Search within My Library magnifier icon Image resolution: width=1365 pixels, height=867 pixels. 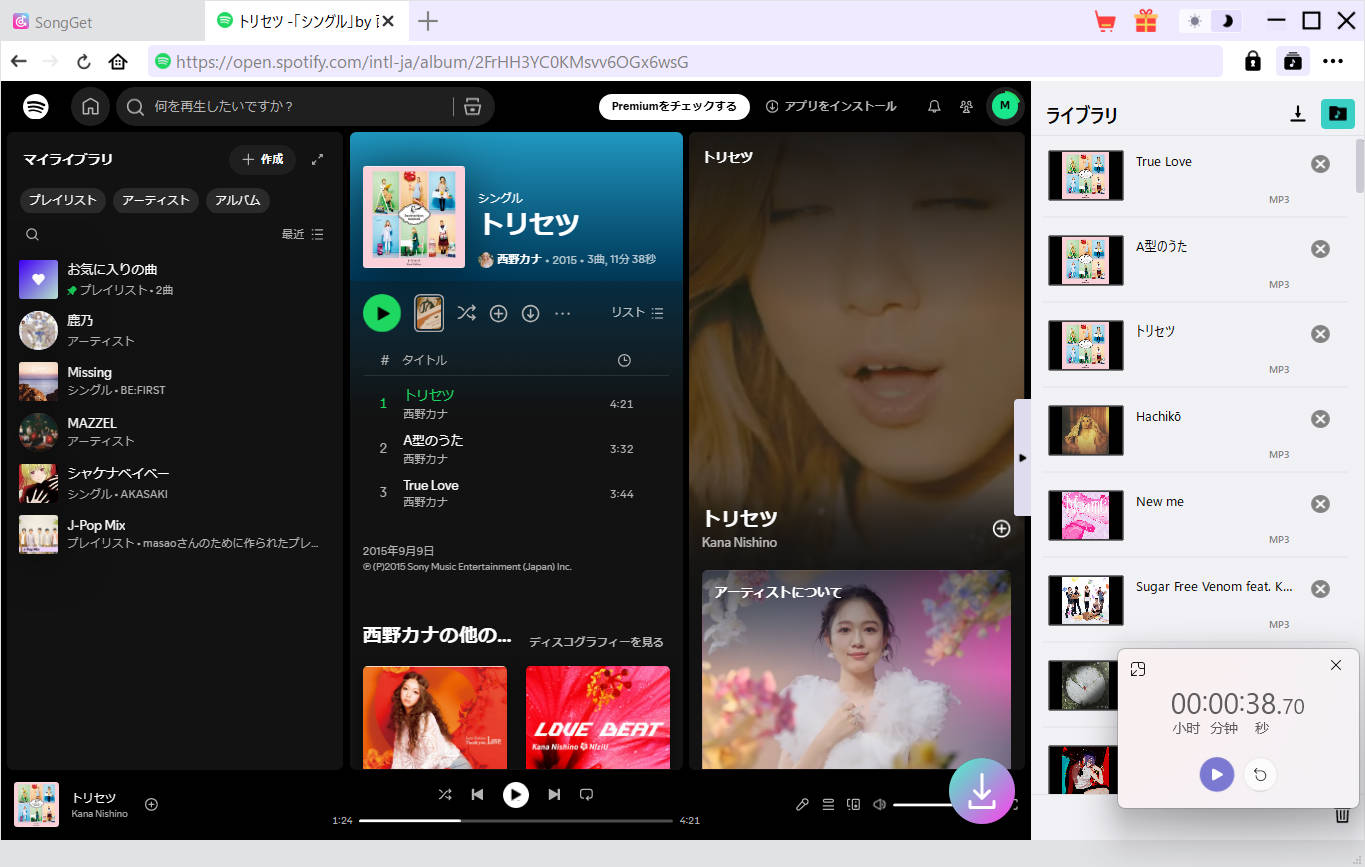pyautogui.click(x=32, y=234)
